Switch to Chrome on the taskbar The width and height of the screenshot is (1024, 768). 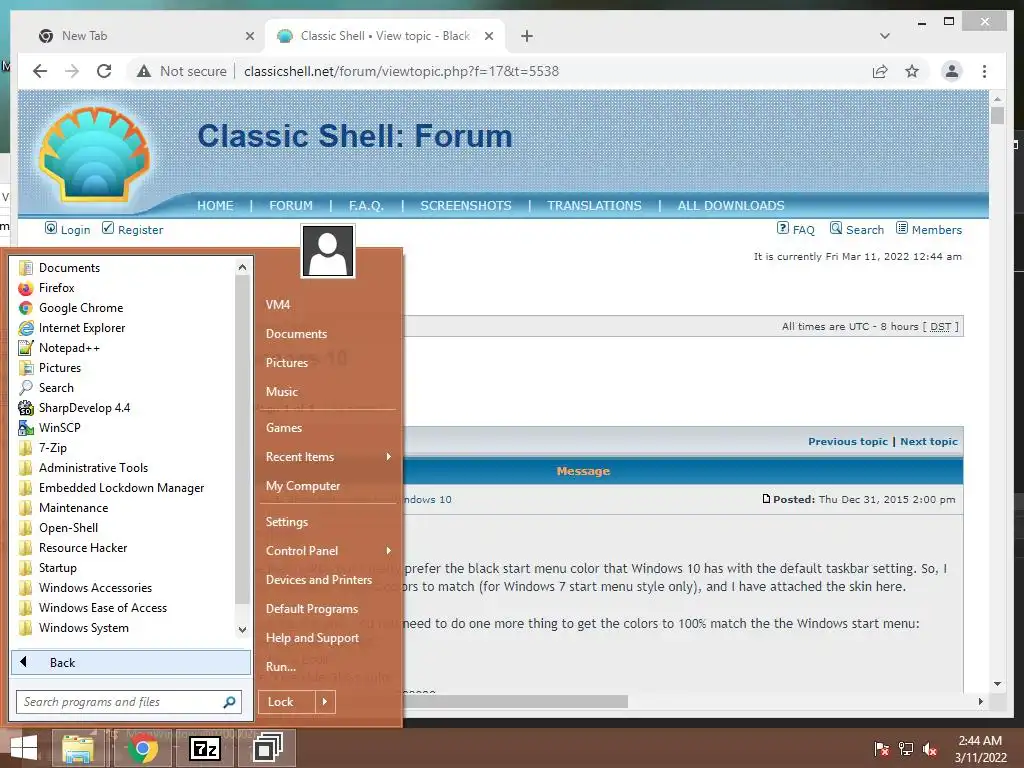143,748
